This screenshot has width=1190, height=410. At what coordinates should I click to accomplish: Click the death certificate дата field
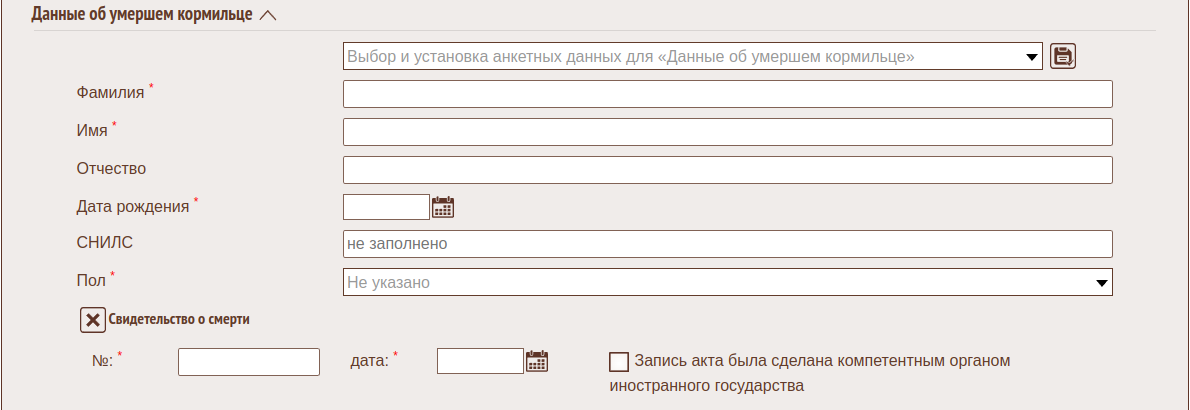[480, 361]
